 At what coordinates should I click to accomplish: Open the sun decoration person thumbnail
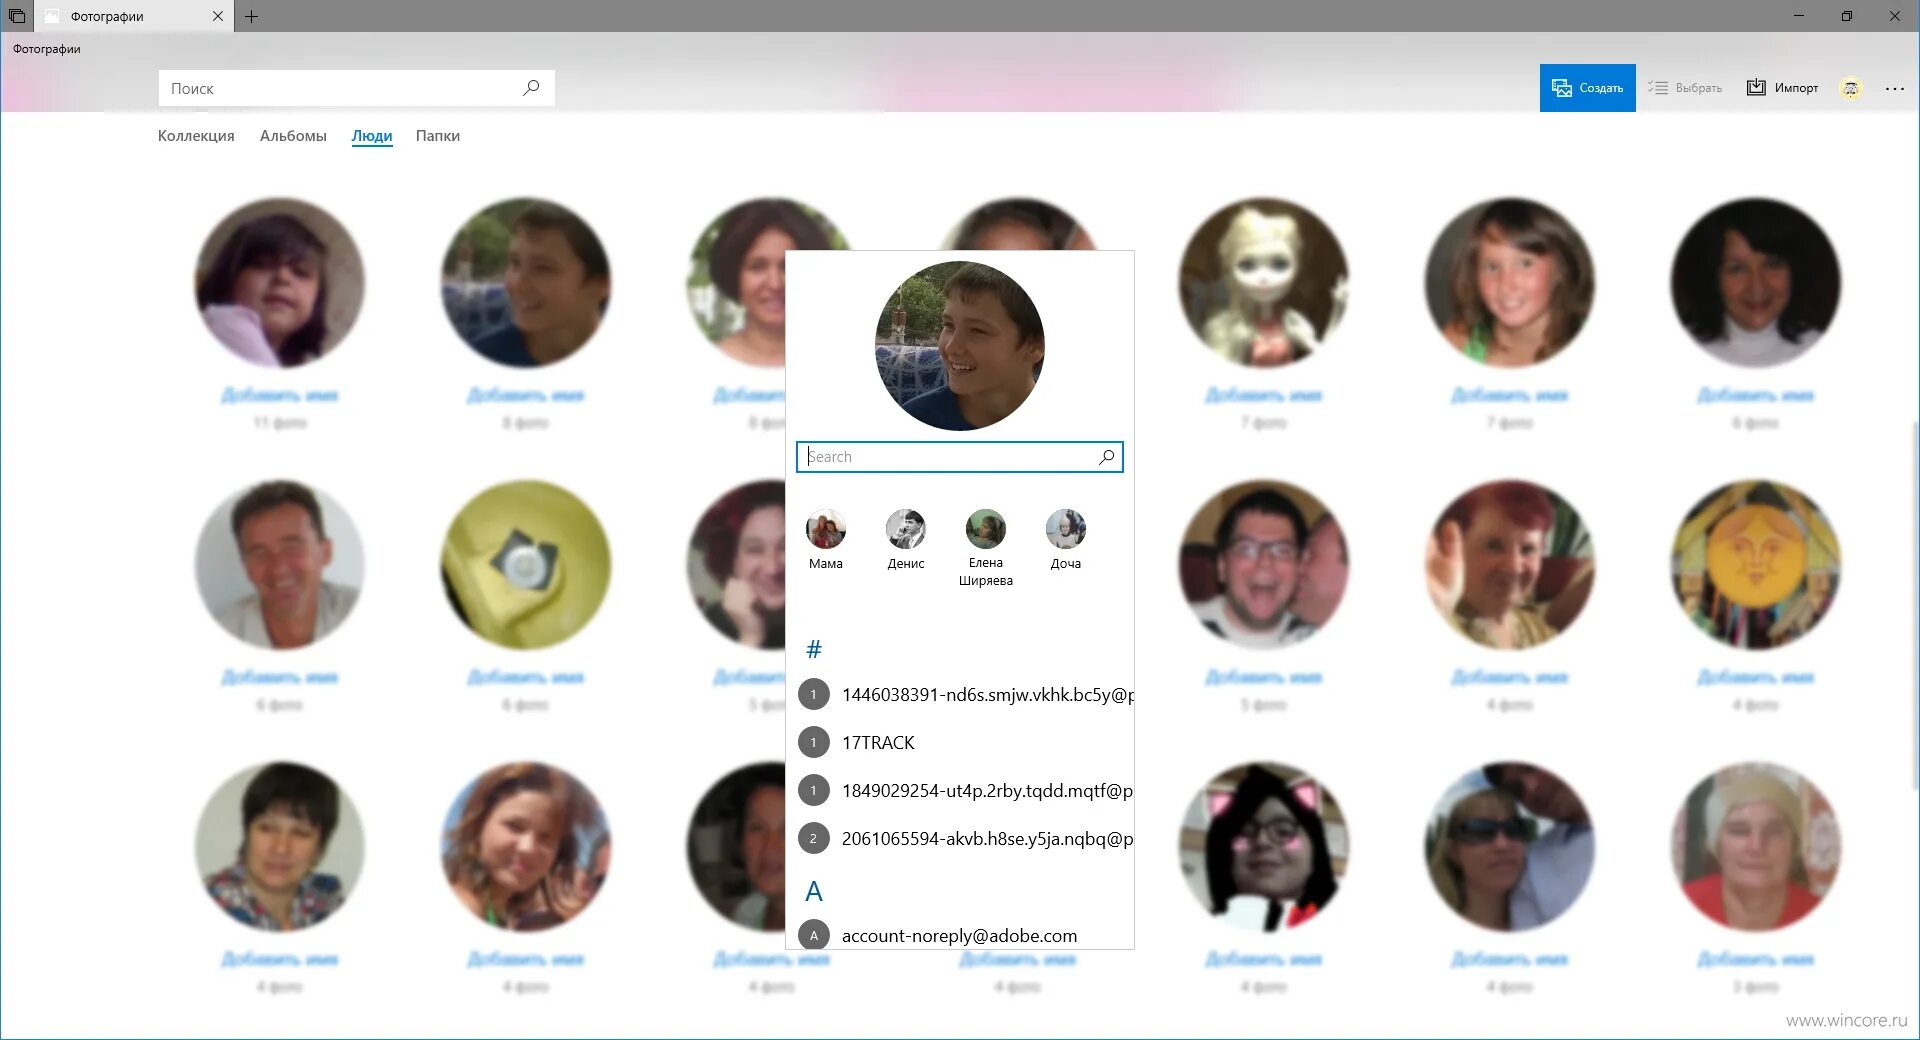[x=1756, y=565]
